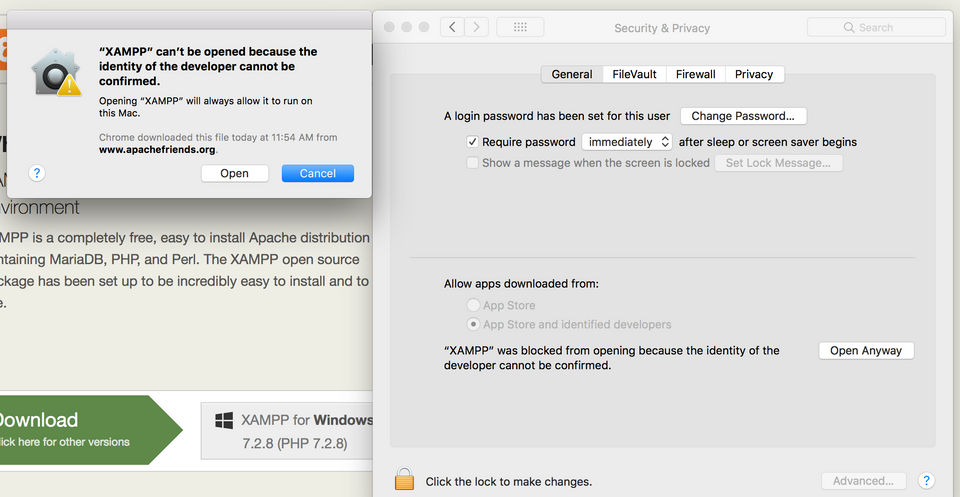Viewport: 960px width, 497px height.
Task: Go back with the left chevron button
Action: pos(453,27)
